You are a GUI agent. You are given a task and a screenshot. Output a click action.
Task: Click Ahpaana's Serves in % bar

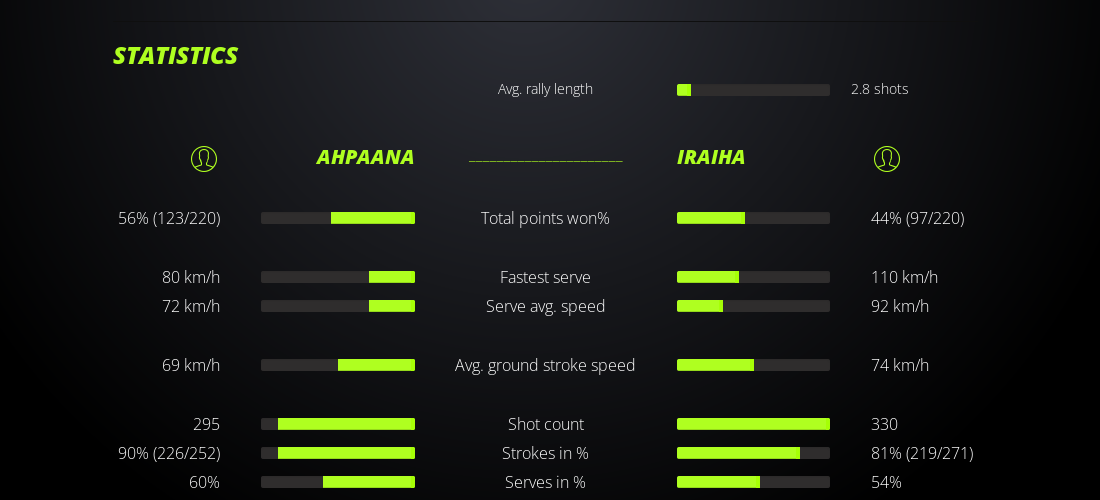pos(338,482)
